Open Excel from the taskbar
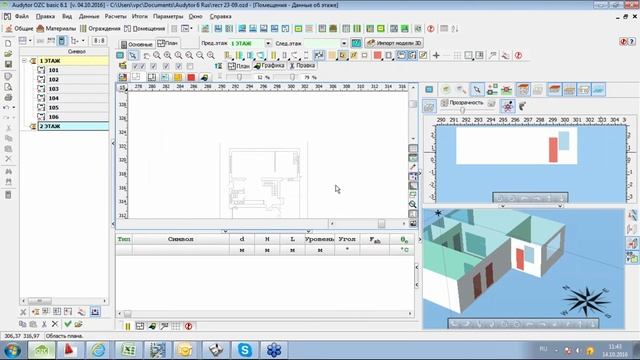The width and height of the screenshot is (640, 360). point(128,350)
